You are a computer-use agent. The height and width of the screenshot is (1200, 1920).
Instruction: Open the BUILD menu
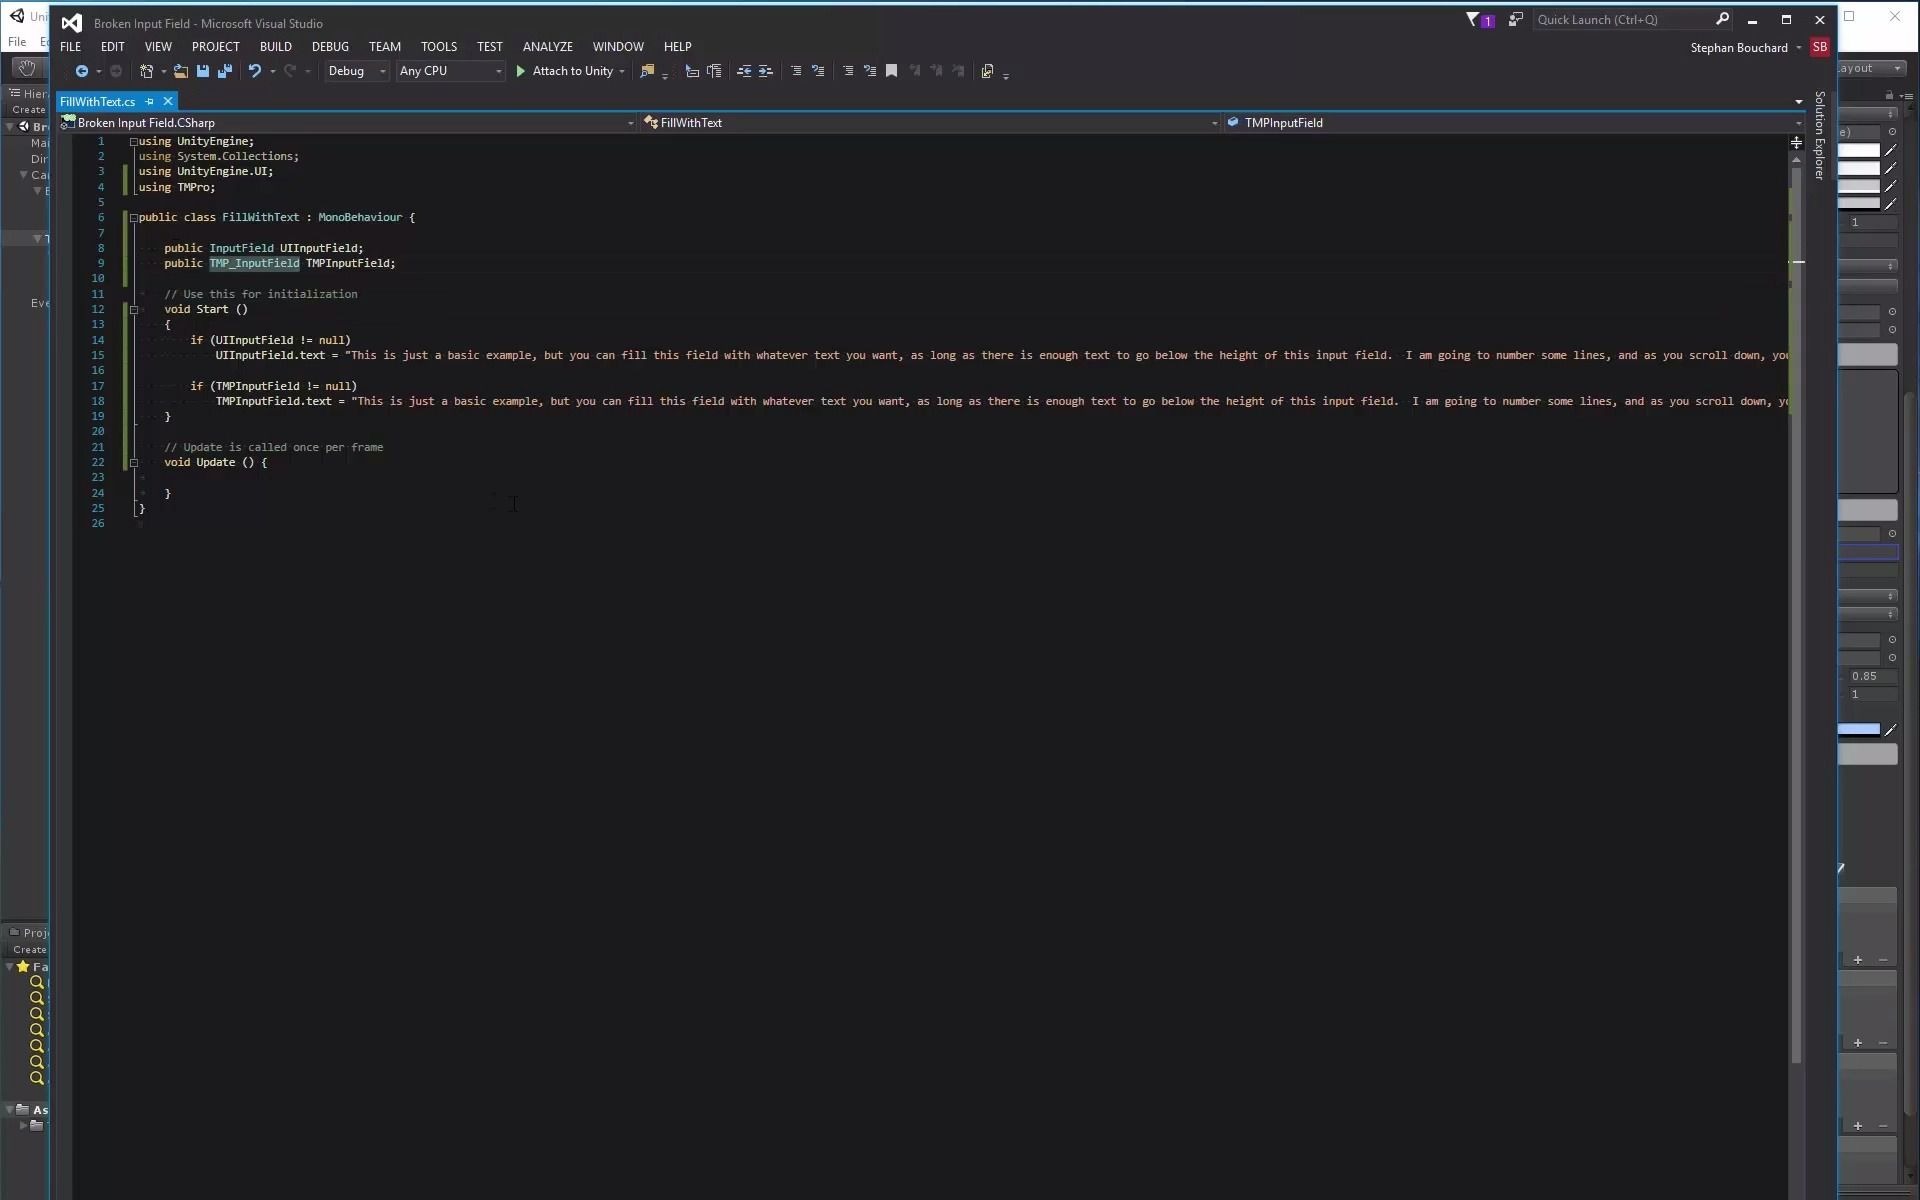point(275,46)
